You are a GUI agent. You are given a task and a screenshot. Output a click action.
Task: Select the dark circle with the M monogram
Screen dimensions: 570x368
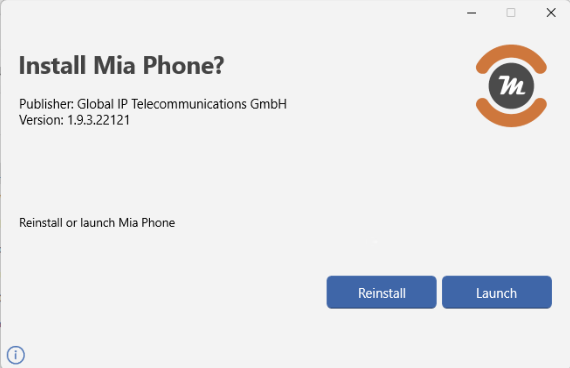[x=511, y=86]
